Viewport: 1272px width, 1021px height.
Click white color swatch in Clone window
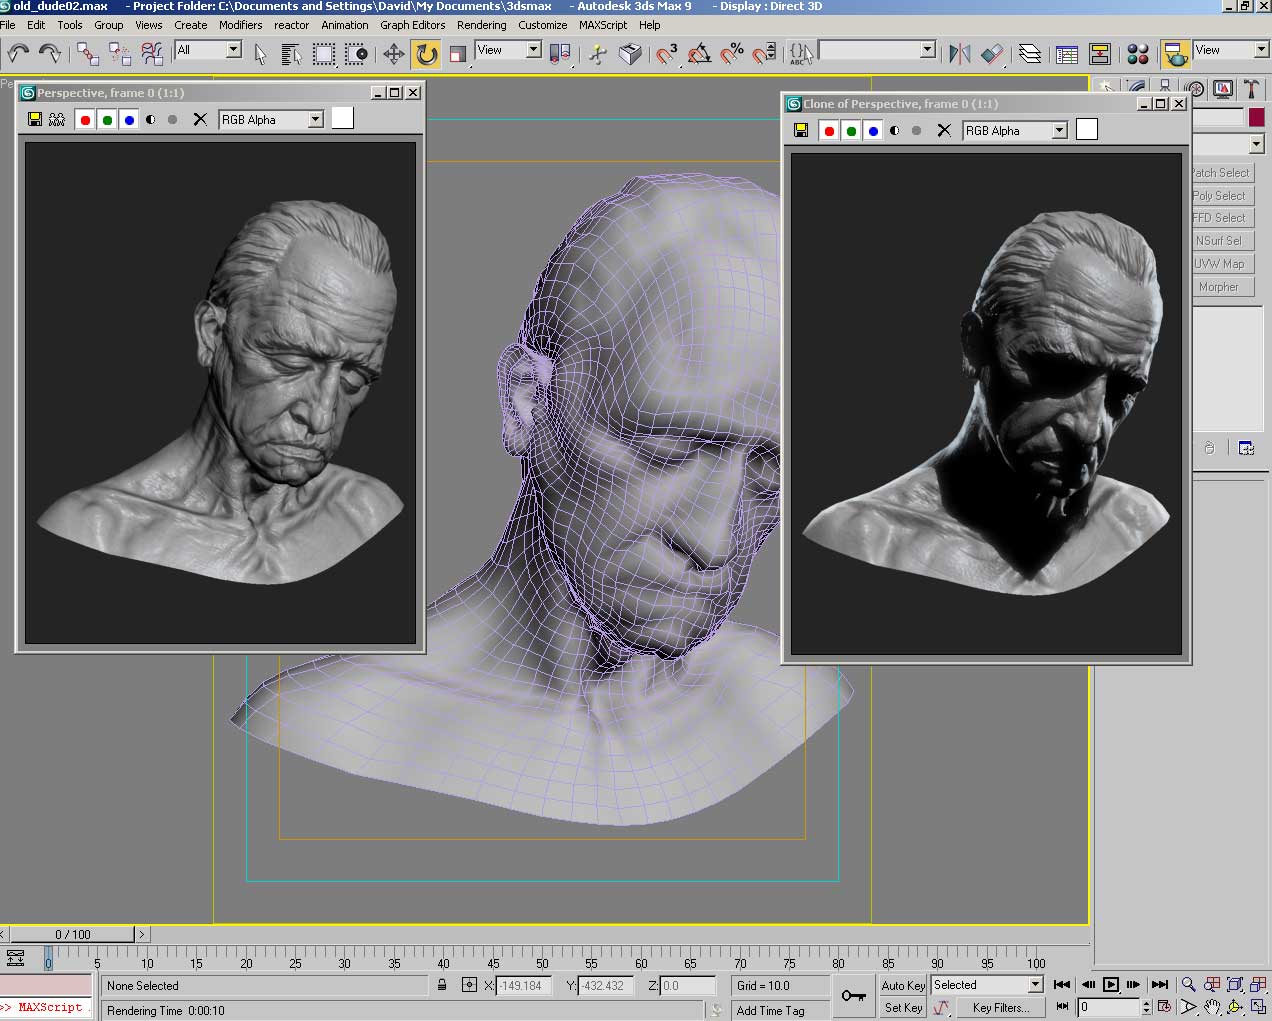click(1086, 129)
